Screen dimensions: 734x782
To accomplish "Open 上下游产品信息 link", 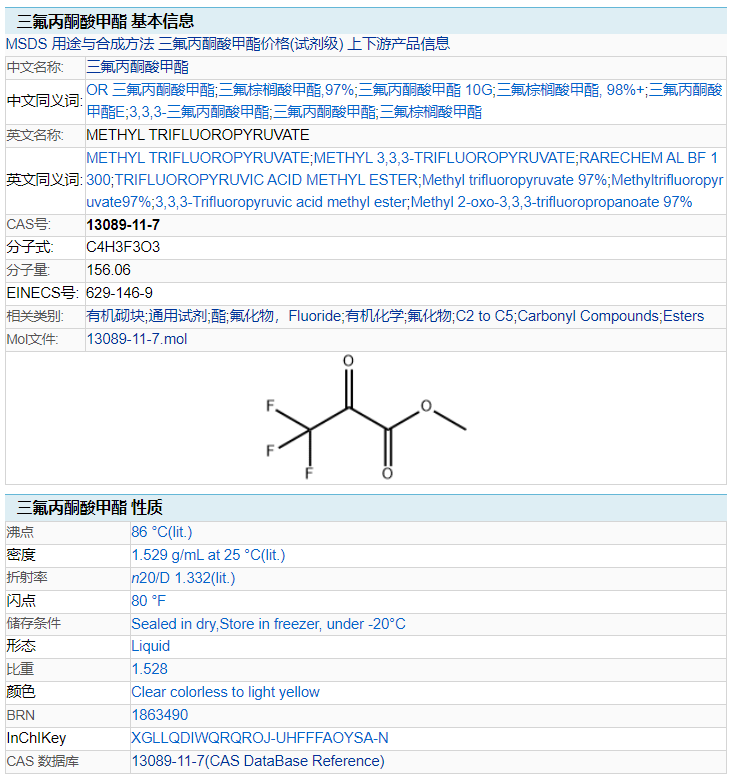I will point(398,44).
